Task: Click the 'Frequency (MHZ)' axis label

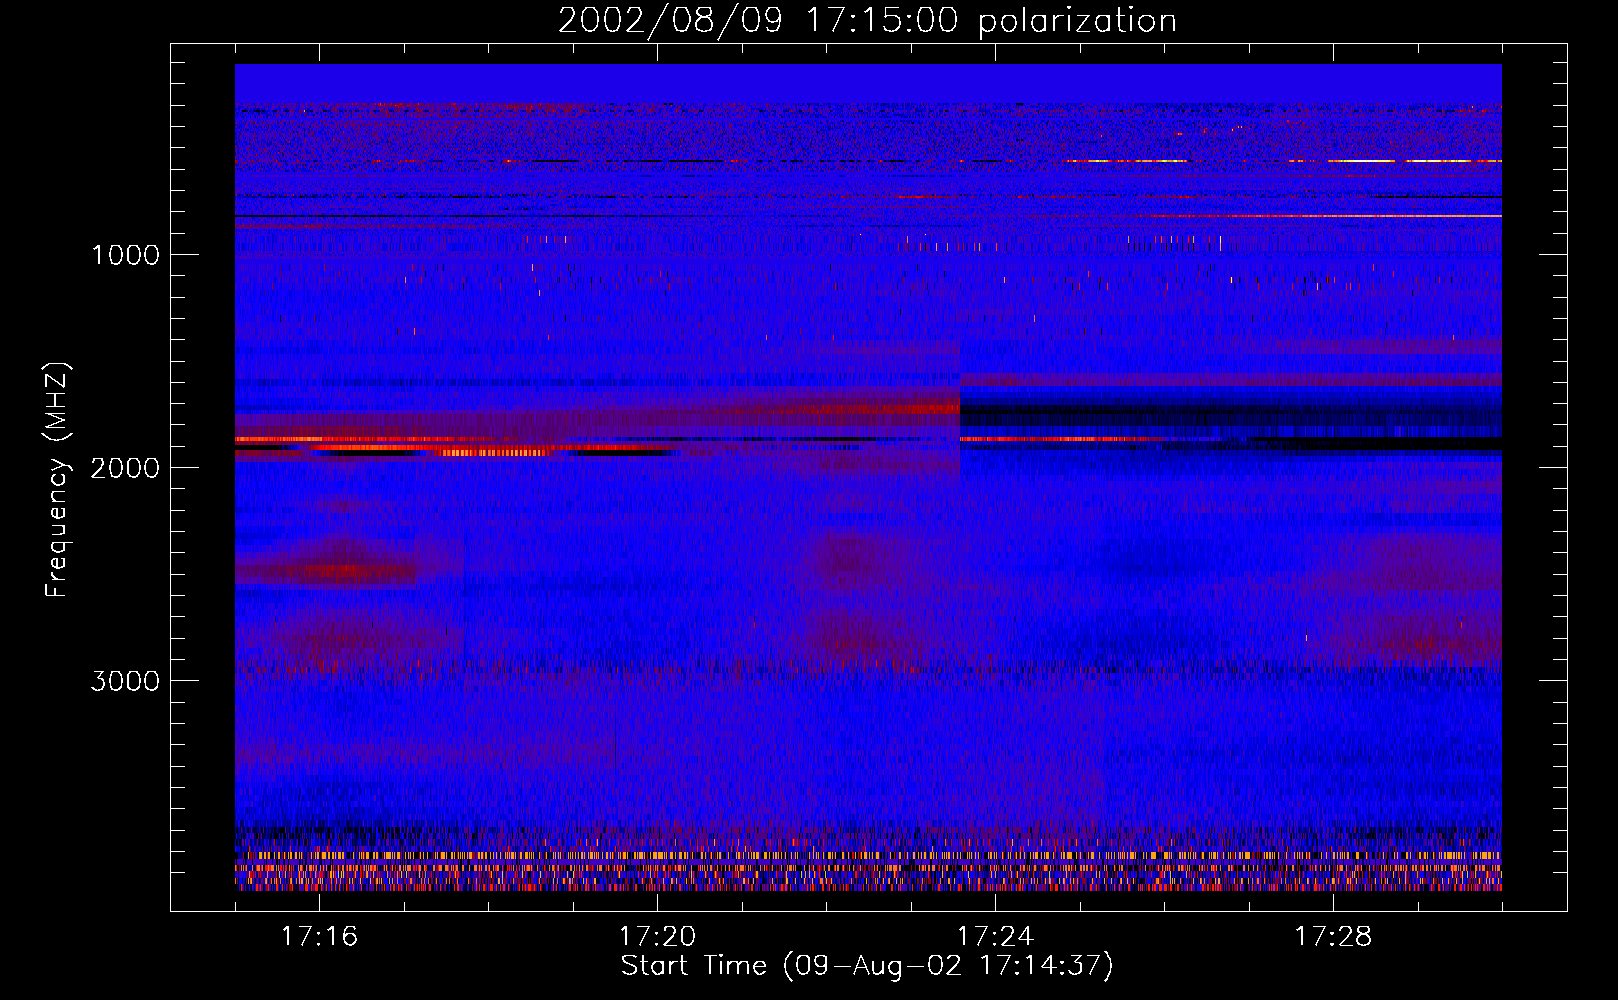Action: pos(57,480)
